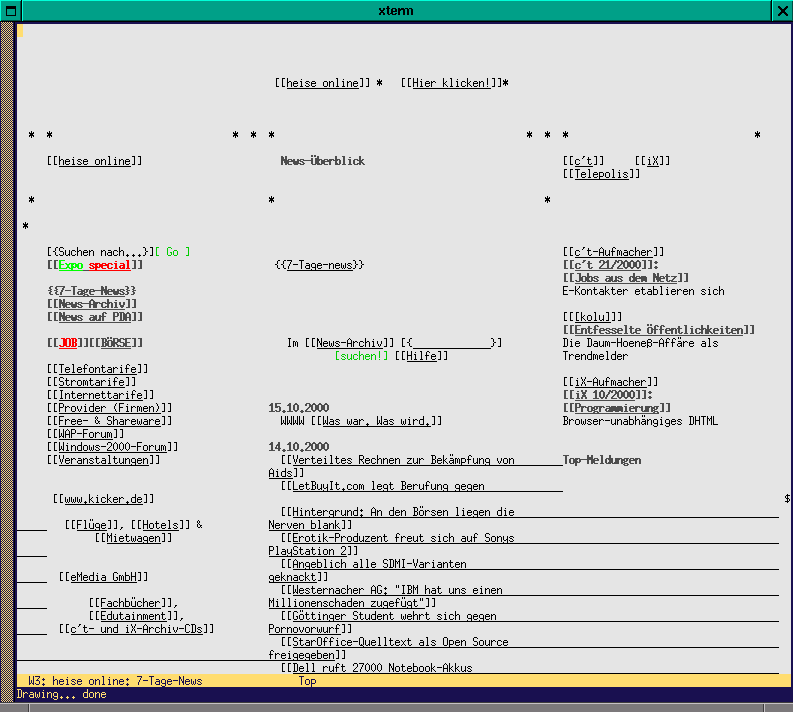This screenshot has height=712, width=793.
Task: Open 'Was war. Was wird.' article
Action: pos(376,421)
